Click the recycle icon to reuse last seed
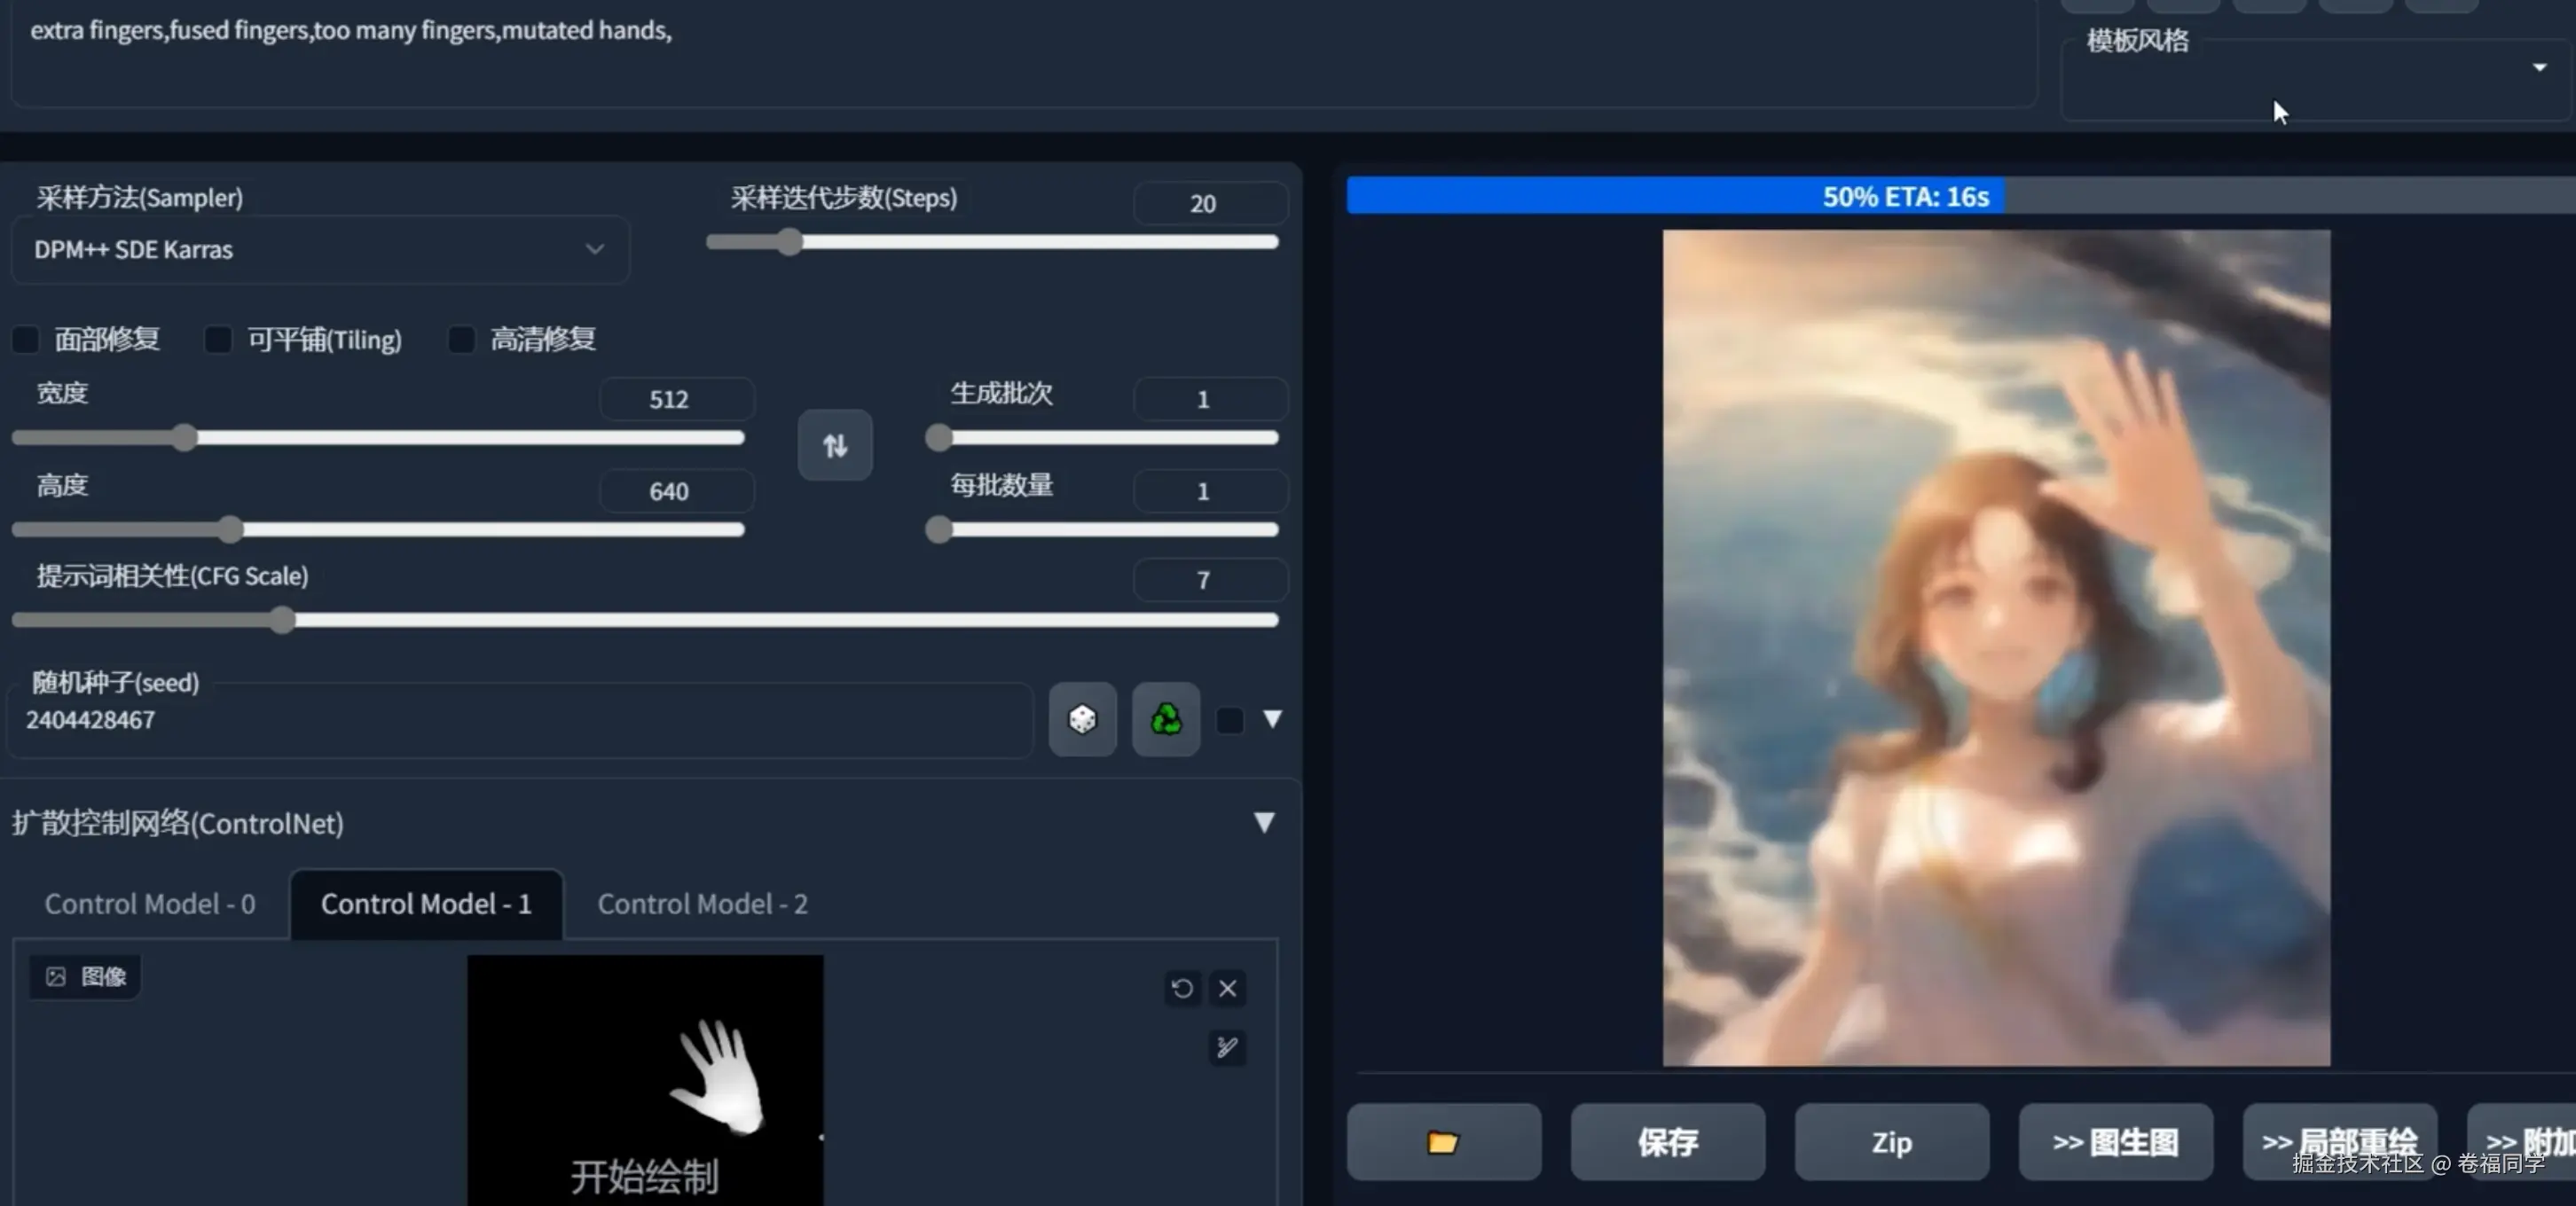The width and height of the screenshot is (2576, 1206). pyautogui.click(x=1164, y=720)
